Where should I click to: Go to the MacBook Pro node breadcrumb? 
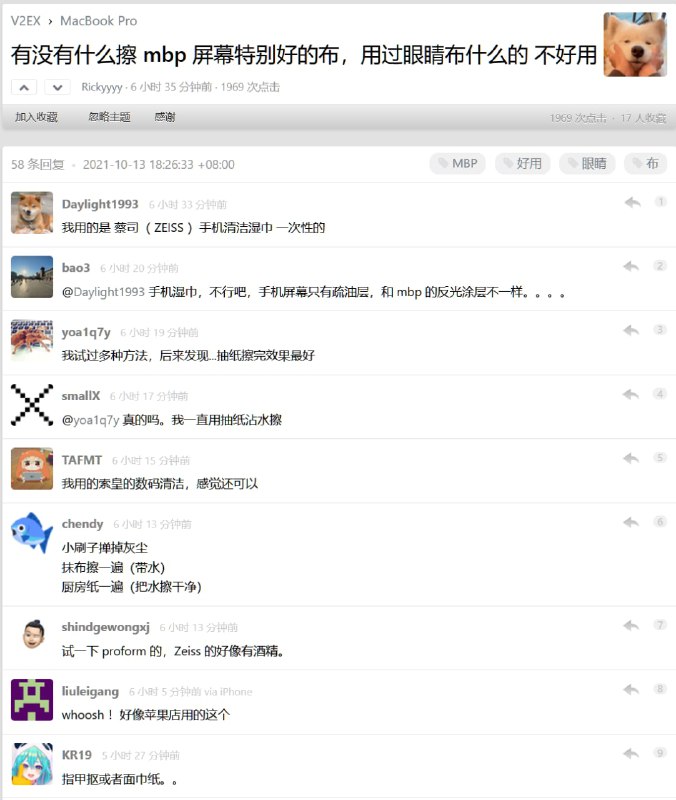tap(98, 21)
